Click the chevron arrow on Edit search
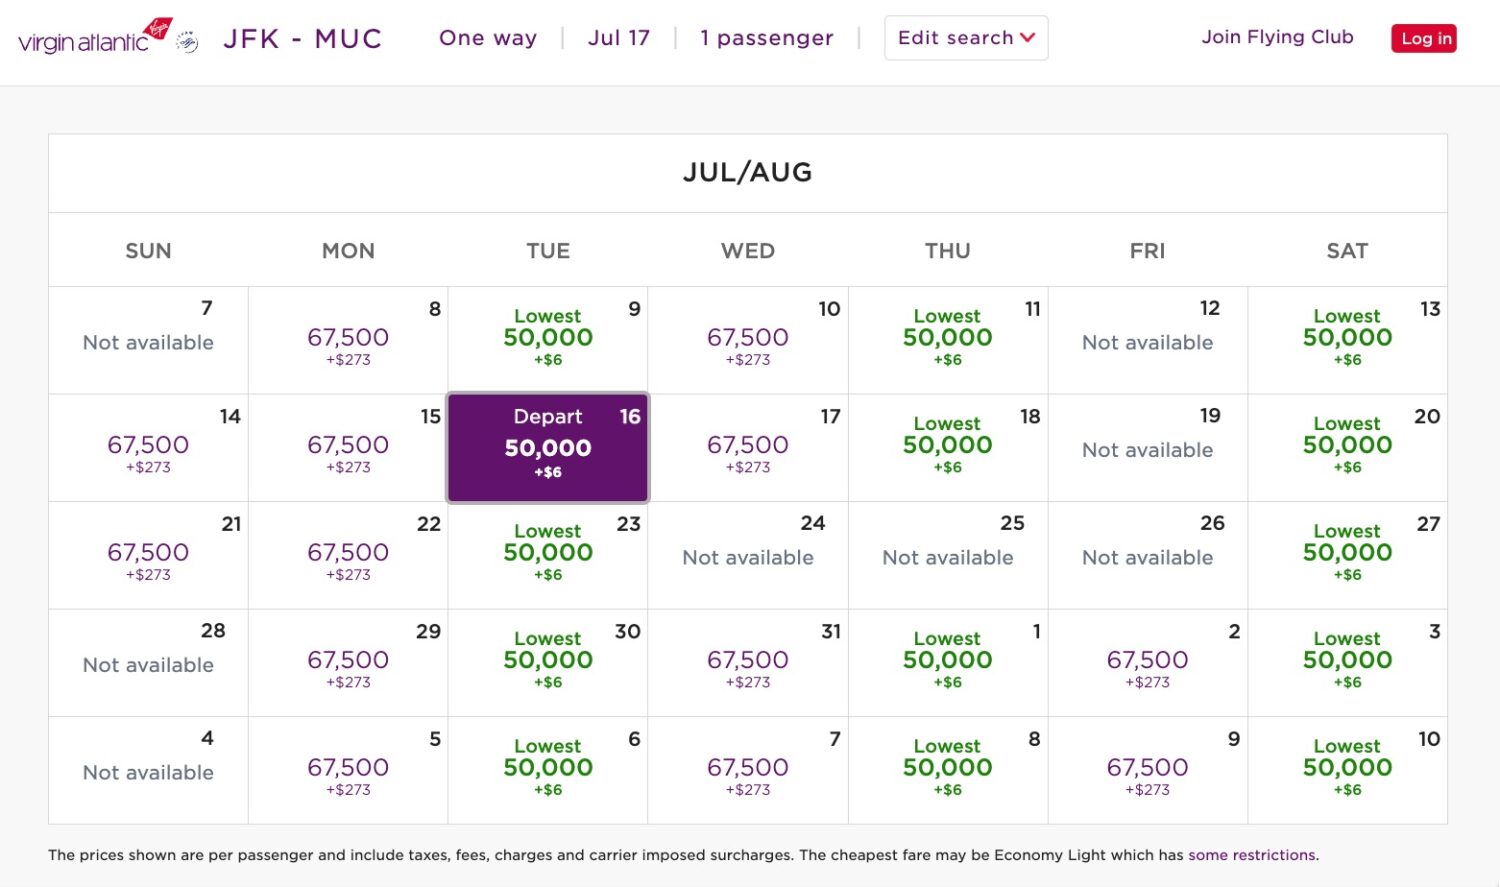Screen dimensions: 1500x887 tap(1029, 38)
